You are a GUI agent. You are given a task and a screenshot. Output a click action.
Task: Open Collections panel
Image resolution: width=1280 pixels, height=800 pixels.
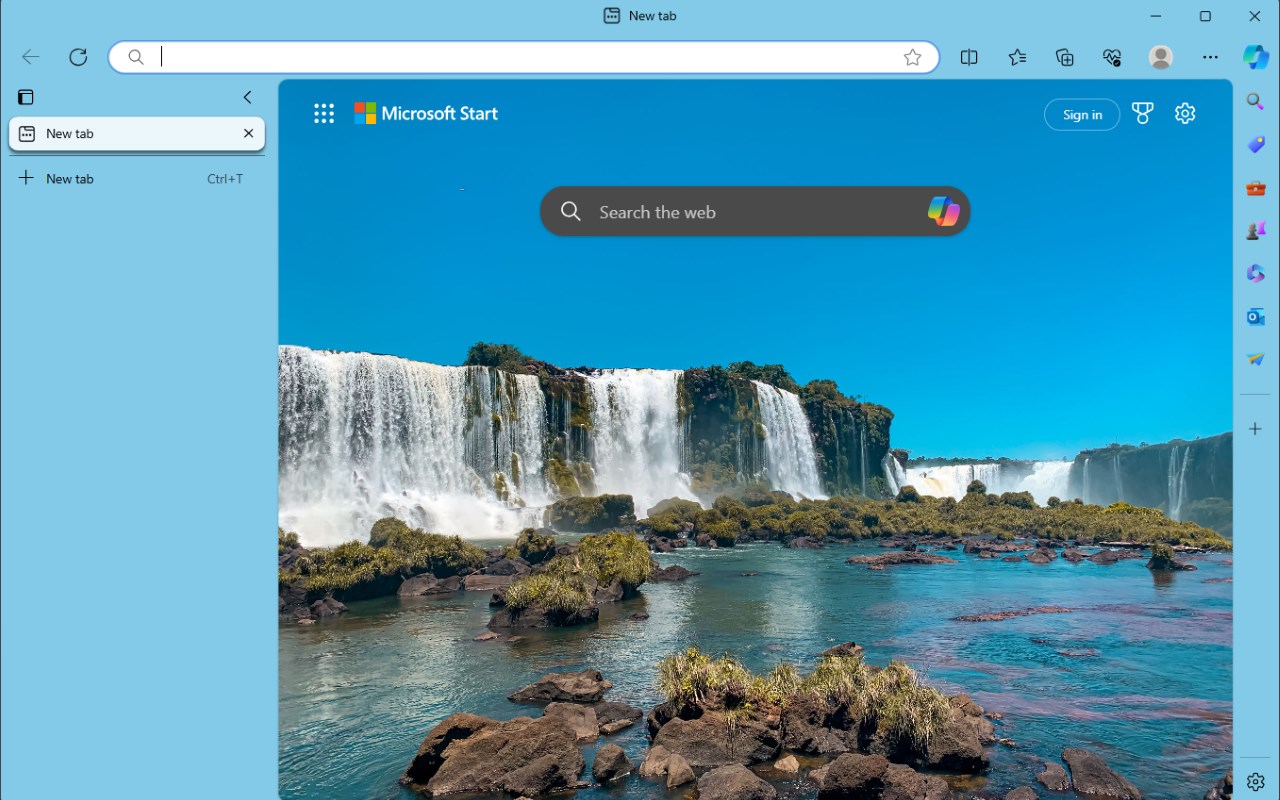[1065, 57]
